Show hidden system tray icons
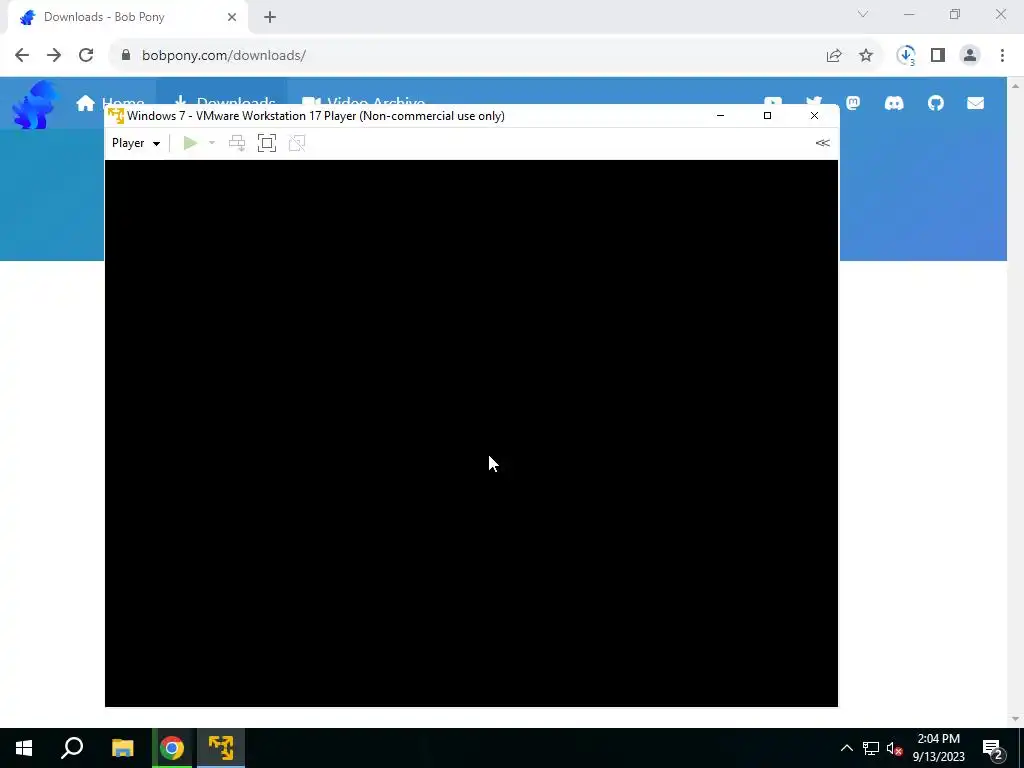Image resolution: width=1024 pixels, height=768 pixels. coord(846,748)
